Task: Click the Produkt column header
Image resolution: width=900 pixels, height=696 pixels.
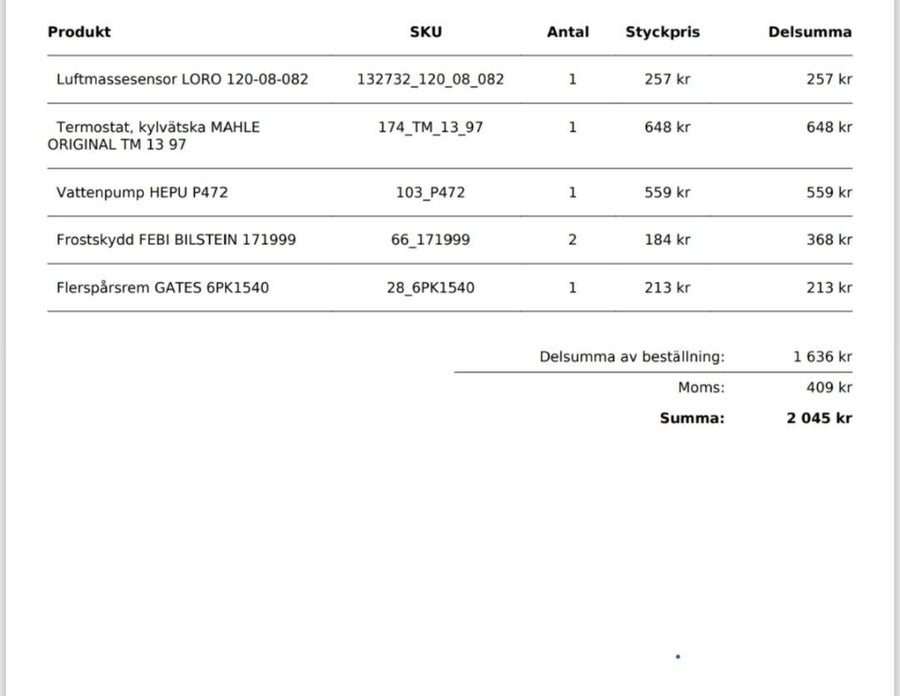Action: [x=79, y=32]
